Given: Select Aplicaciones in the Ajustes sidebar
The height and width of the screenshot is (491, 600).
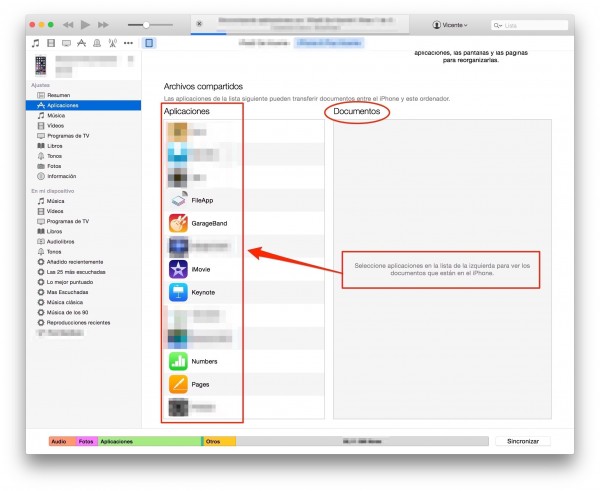Looking at the screenshot, I should coord(83,105).
